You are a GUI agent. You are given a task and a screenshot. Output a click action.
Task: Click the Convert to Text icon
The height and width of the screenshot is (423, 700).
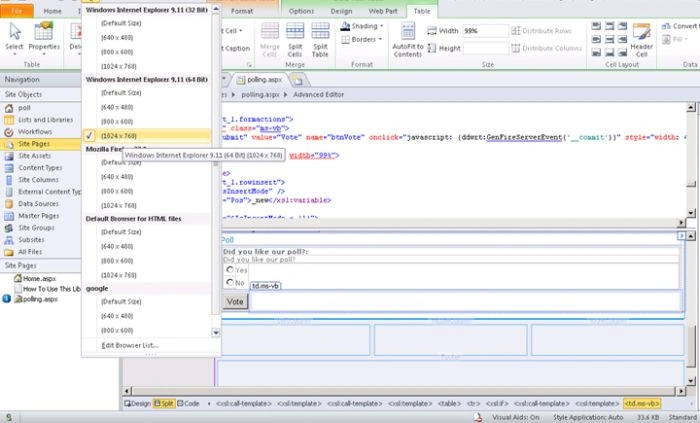(667, 26)
